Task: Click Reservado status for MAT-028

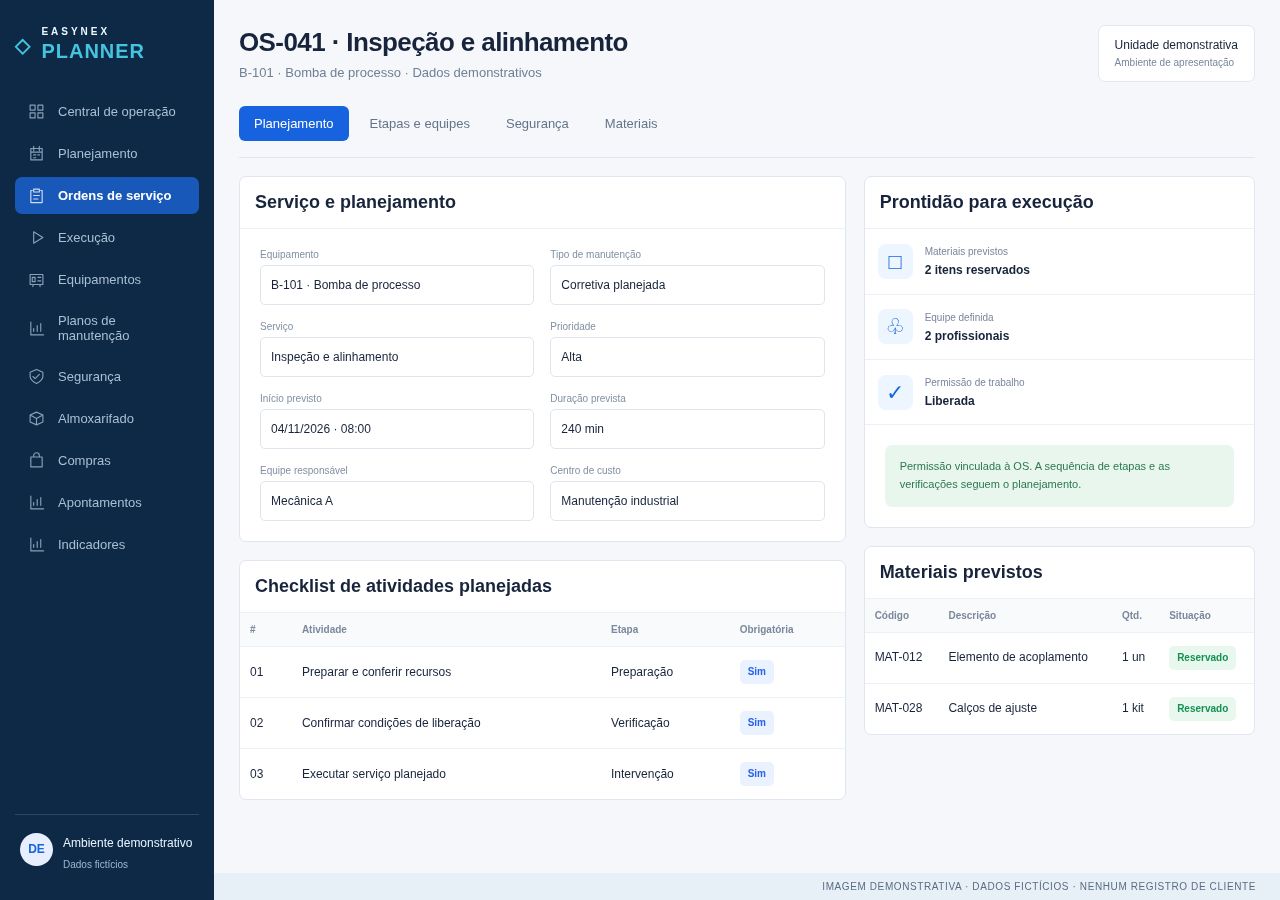Action: point(1202,709)
